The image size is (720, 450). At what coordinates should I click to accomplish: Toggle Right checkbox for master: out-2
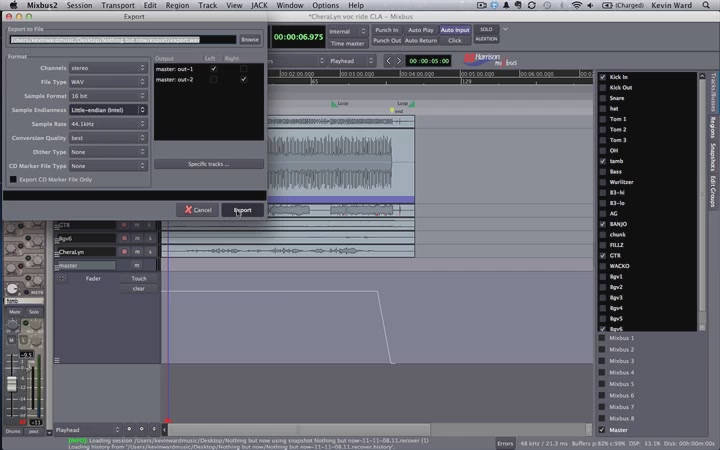pyautogui.click(x=243, y=79)
